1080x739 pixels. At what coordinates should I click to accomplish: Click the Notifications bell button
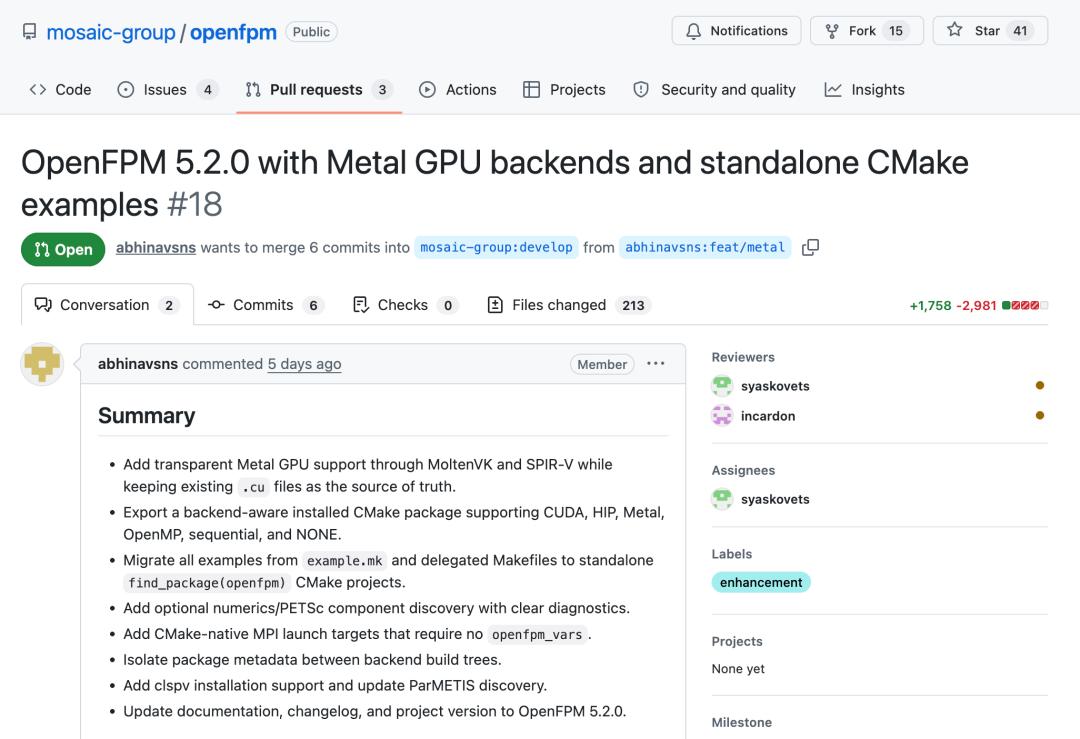[736, 31]
